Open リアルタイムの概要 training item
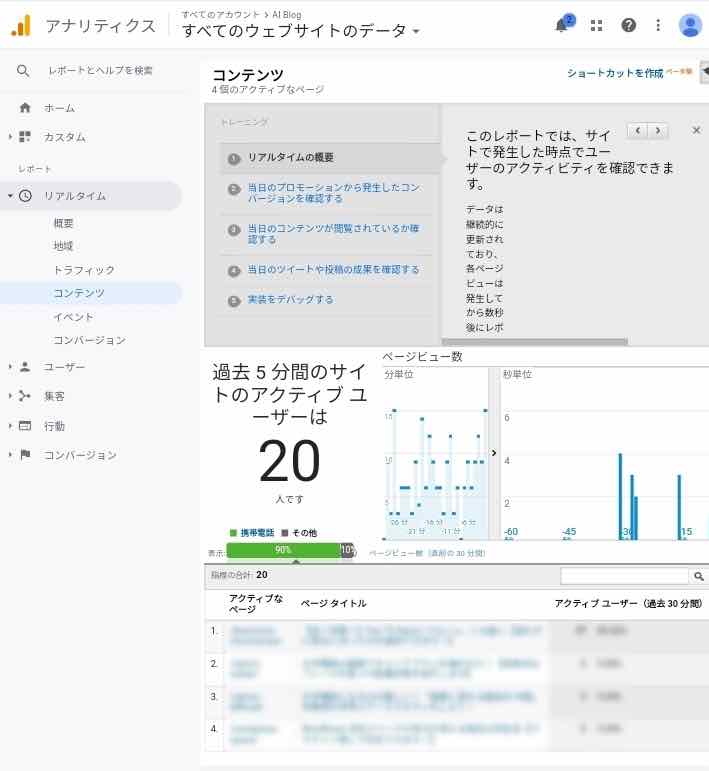 (x=291, y=157)
